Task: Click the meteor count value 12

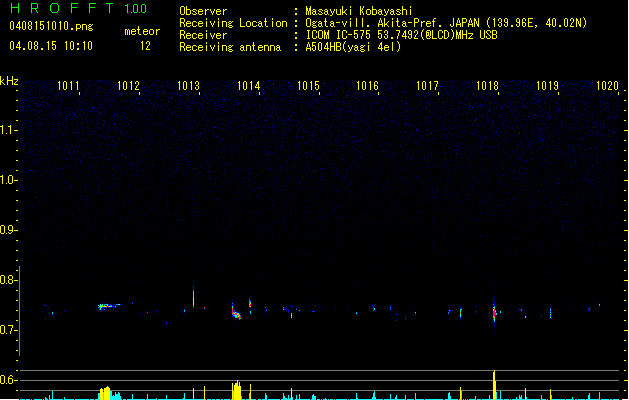Action: pyautogui.click(x=145, y=46)
